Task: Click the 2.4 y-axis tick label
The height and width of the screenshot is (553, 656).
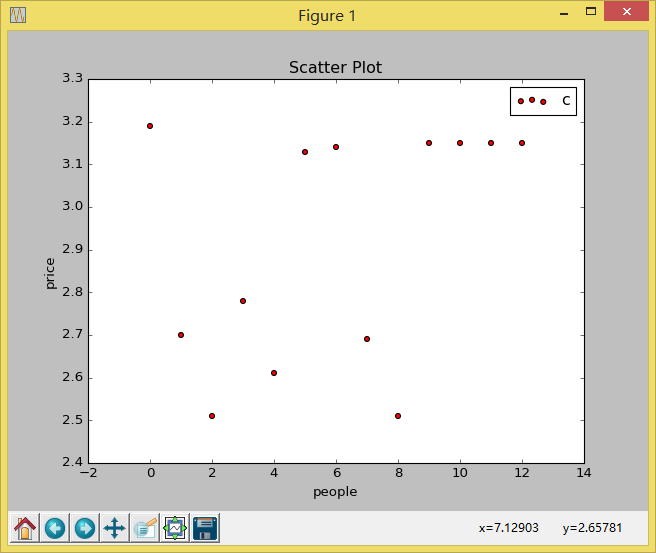Action: [x=73, y=462]
